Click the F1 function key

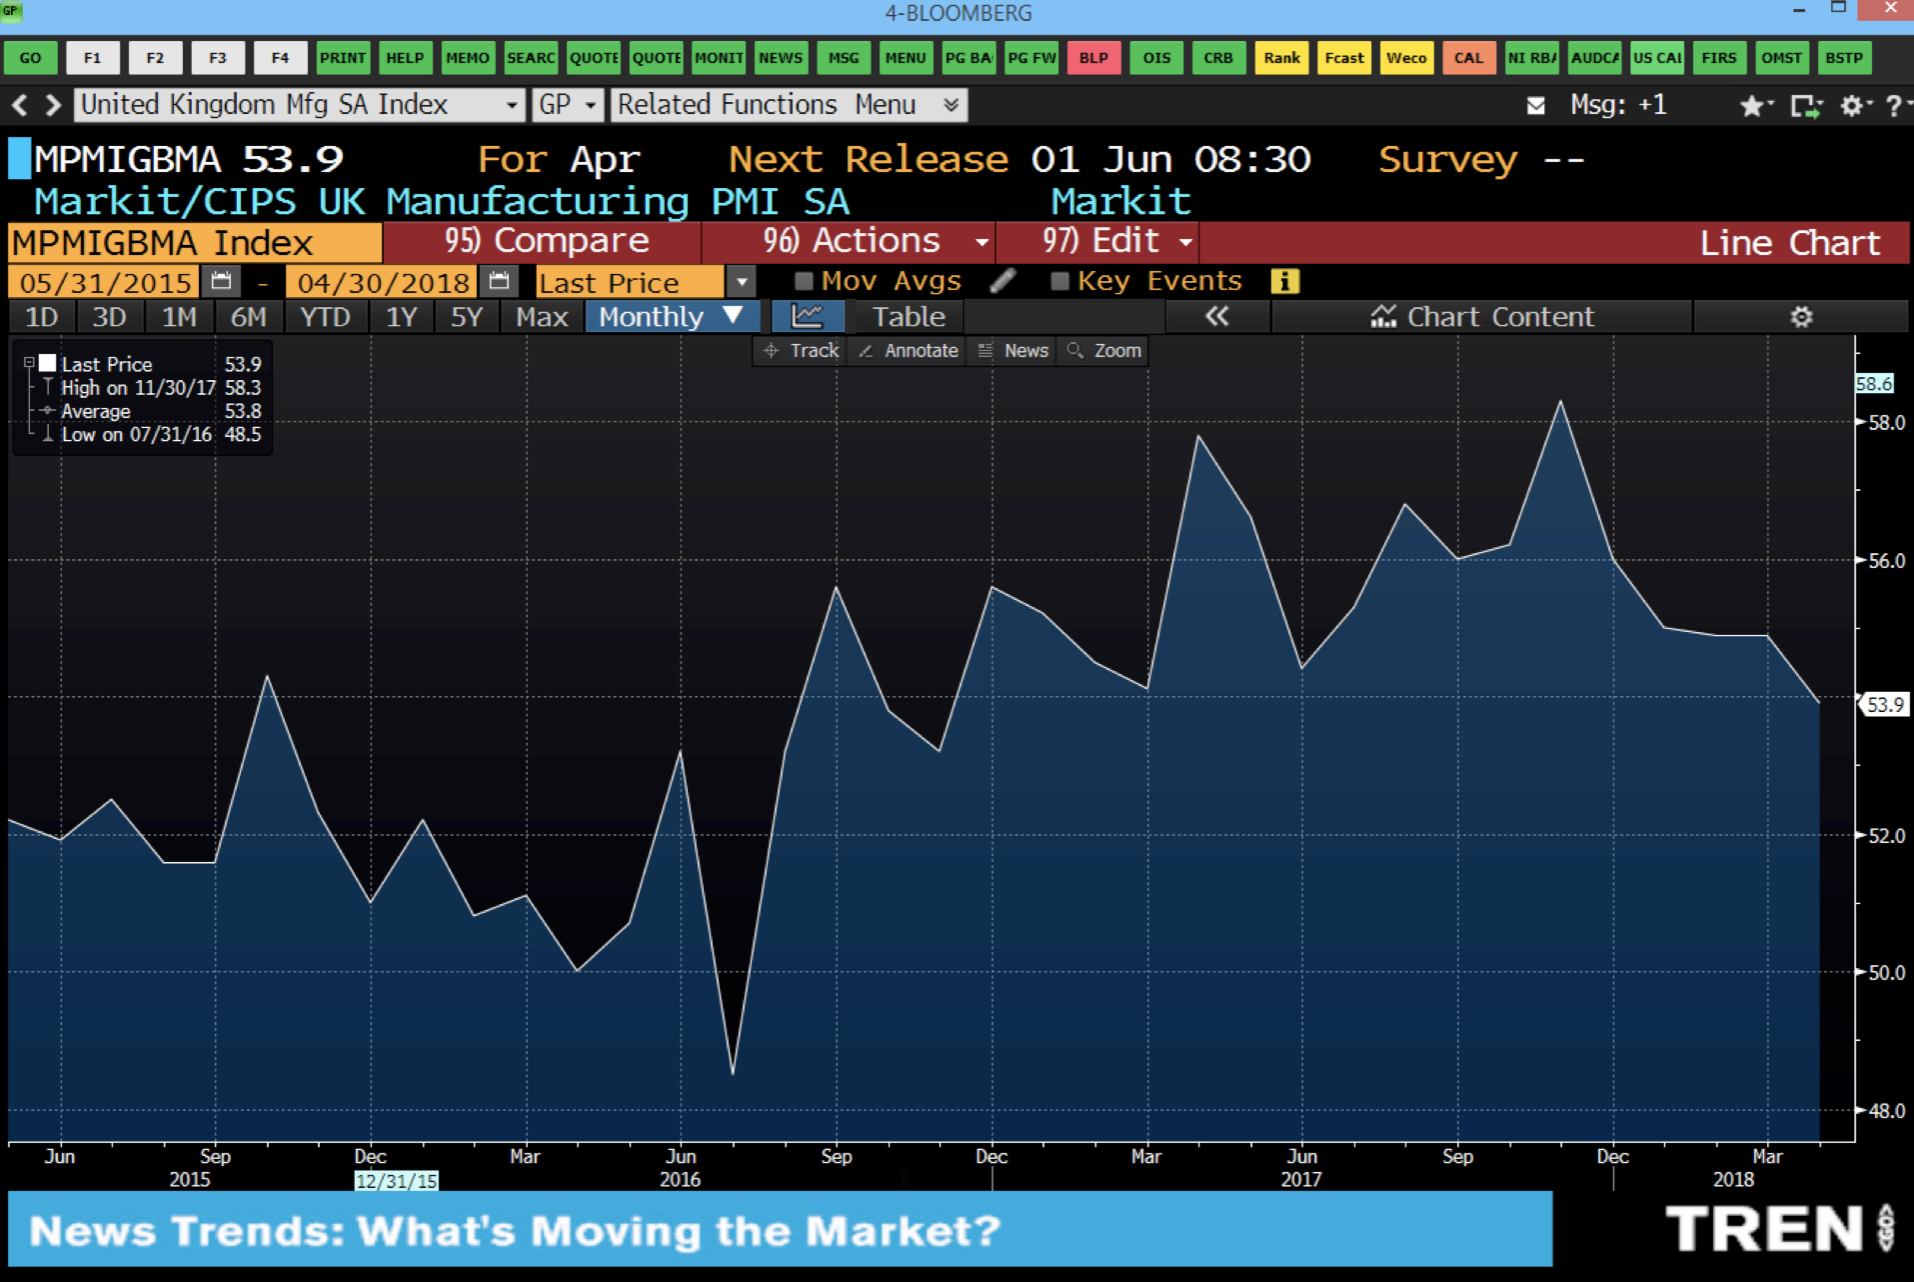92,58
